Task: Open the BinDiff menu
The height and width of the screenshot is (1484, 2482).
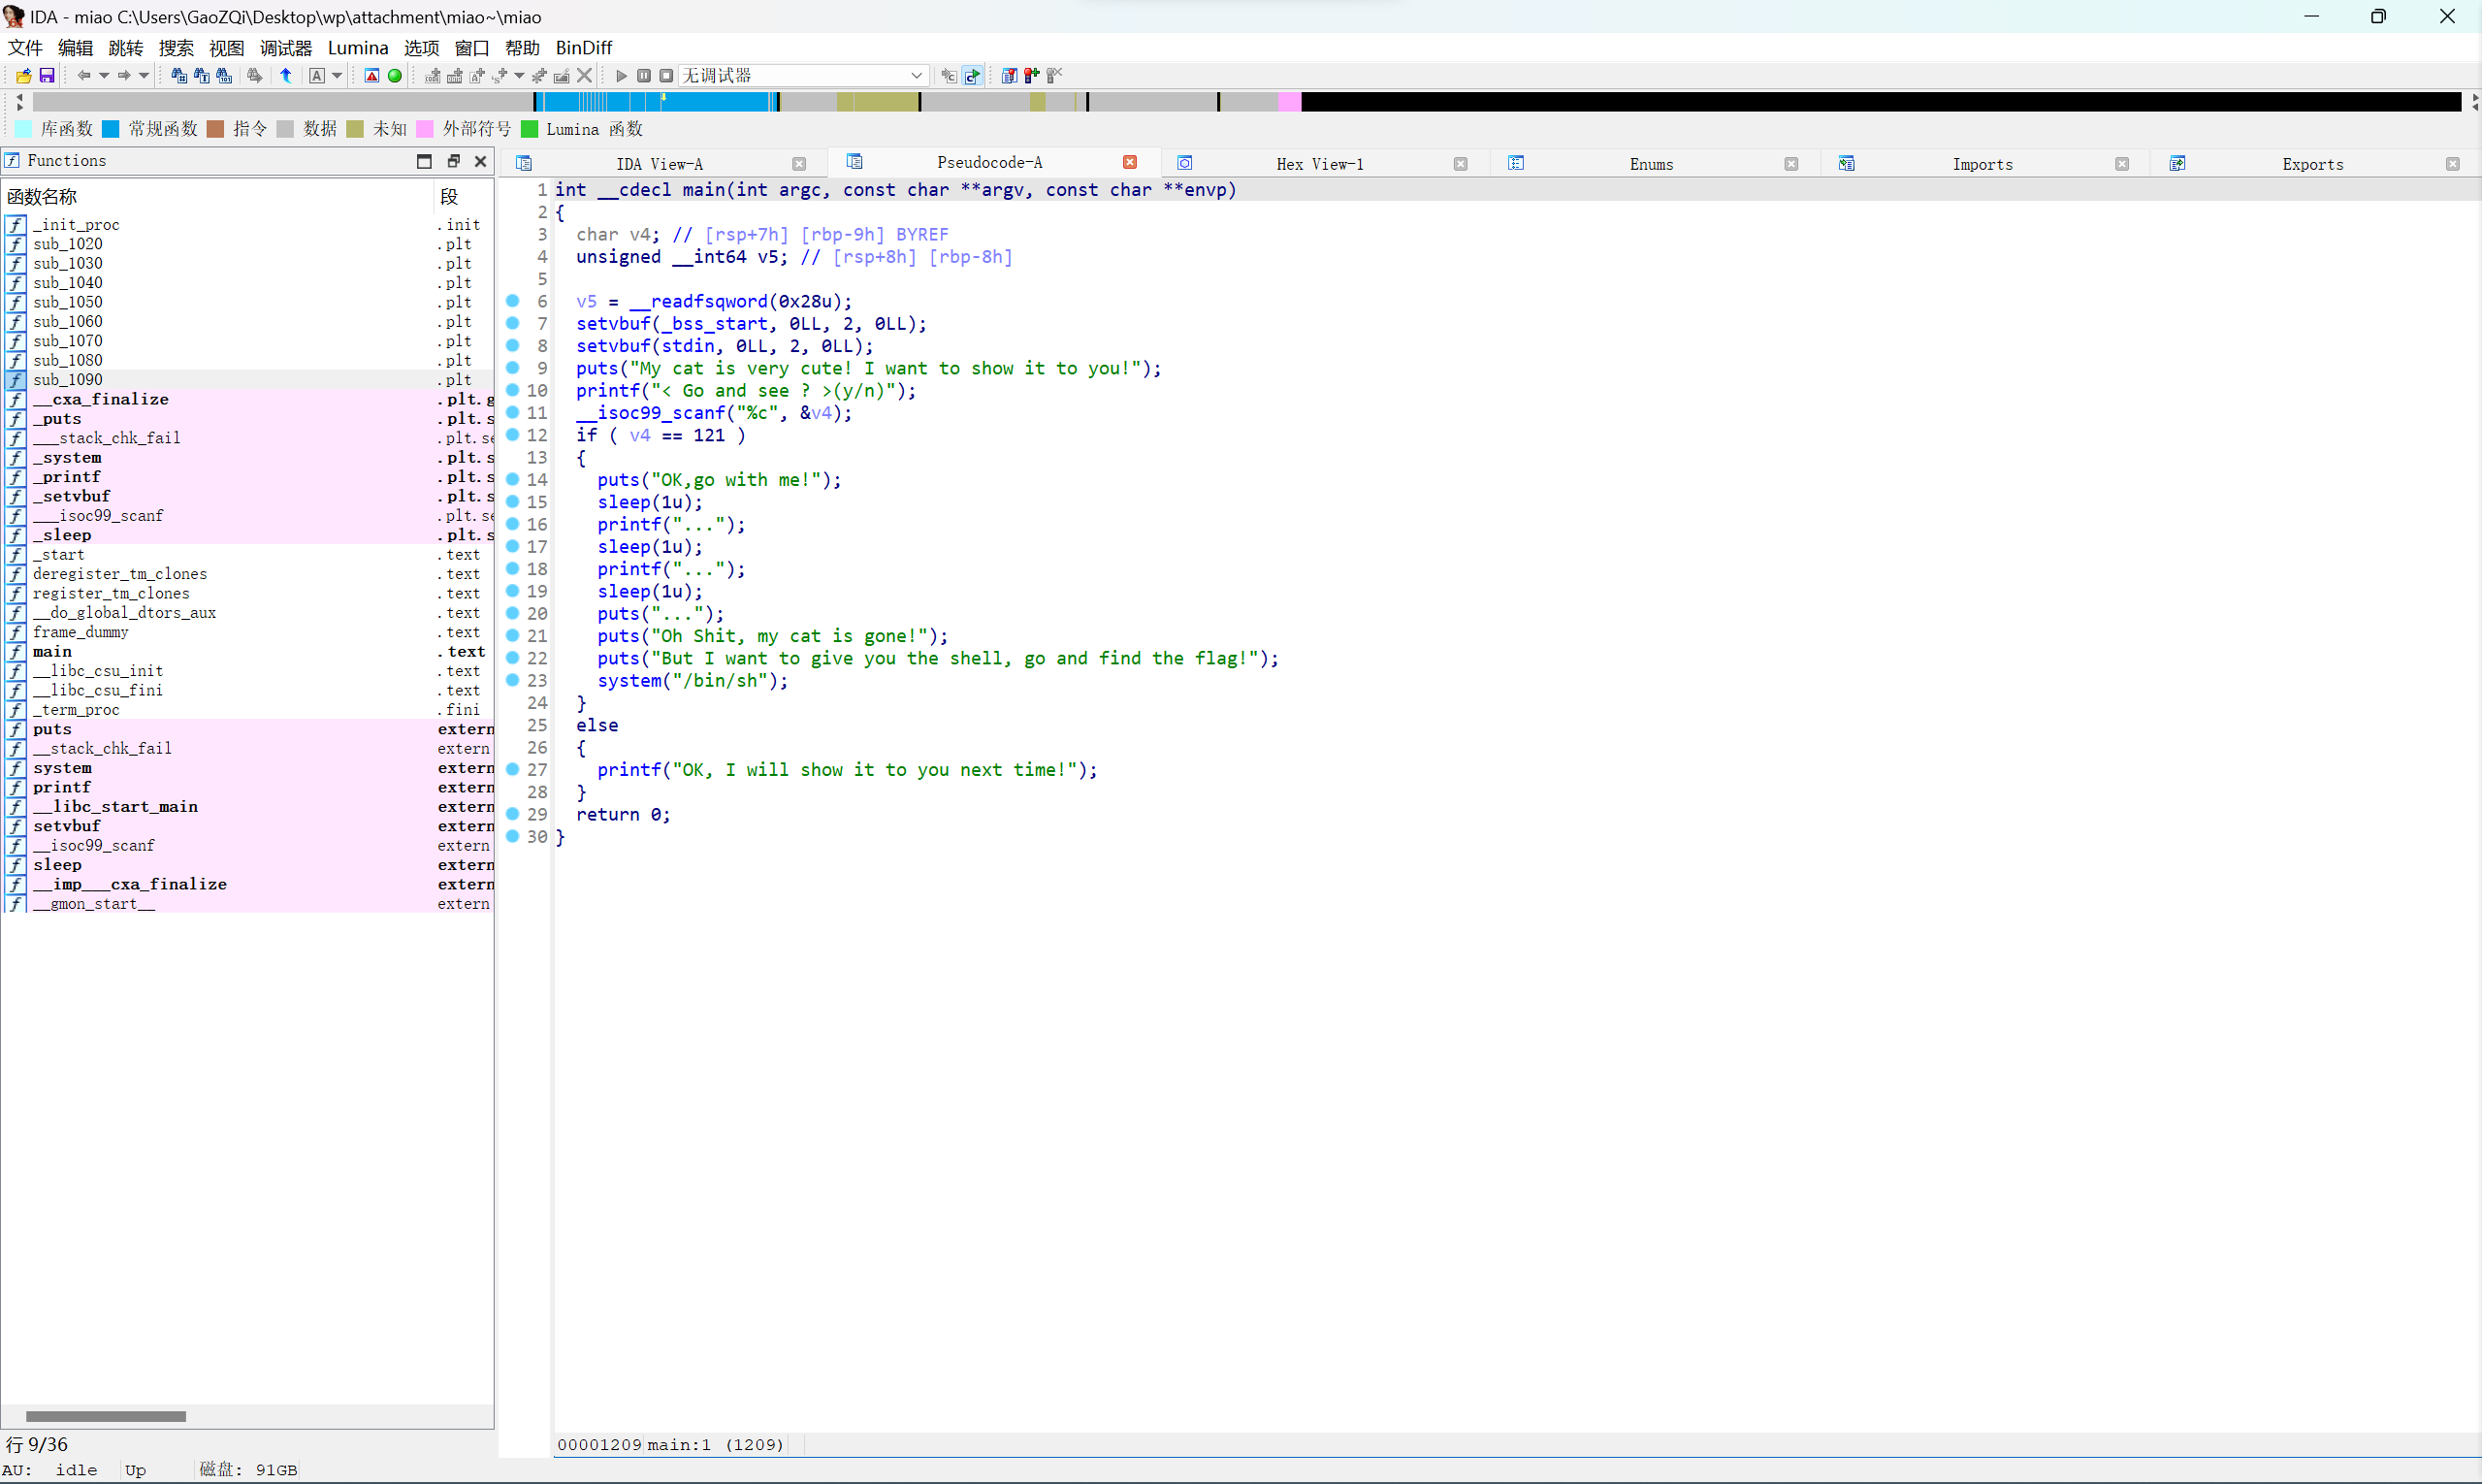Action: pos(584,48)
